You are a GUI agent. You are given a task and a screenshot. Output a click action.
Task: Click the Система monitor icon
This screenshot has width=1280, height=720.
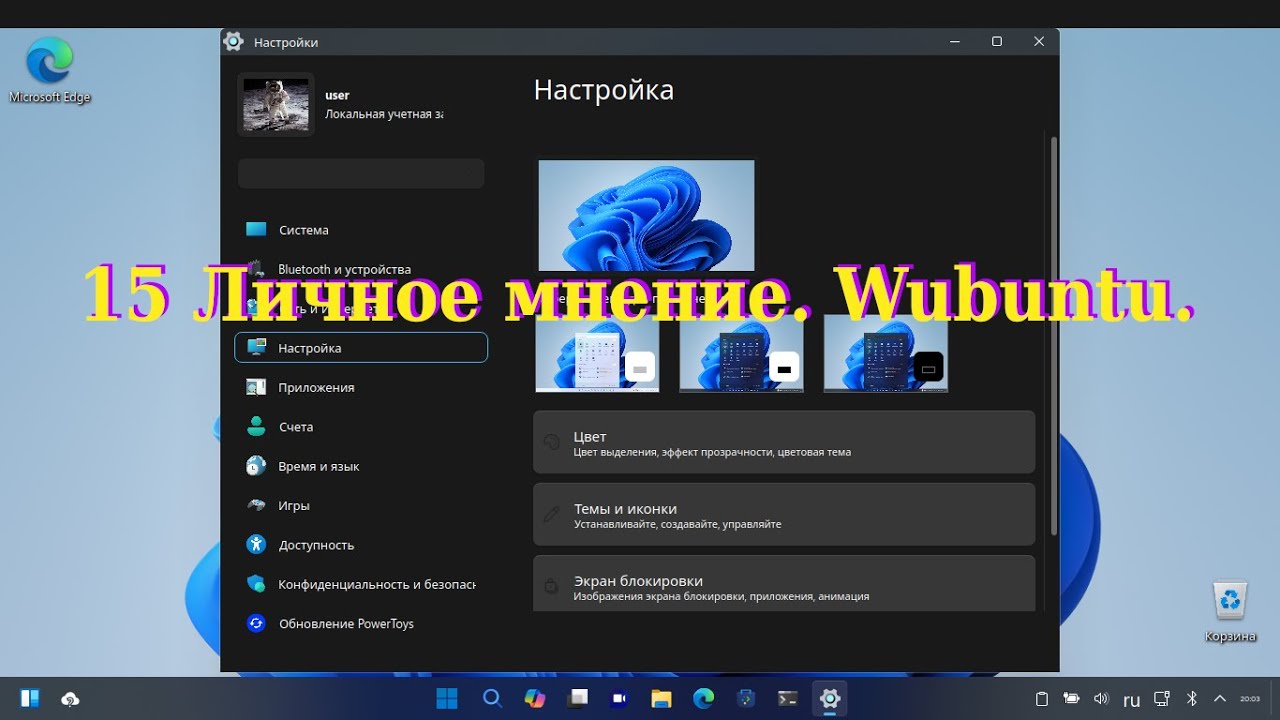click(x=256, y=230)
